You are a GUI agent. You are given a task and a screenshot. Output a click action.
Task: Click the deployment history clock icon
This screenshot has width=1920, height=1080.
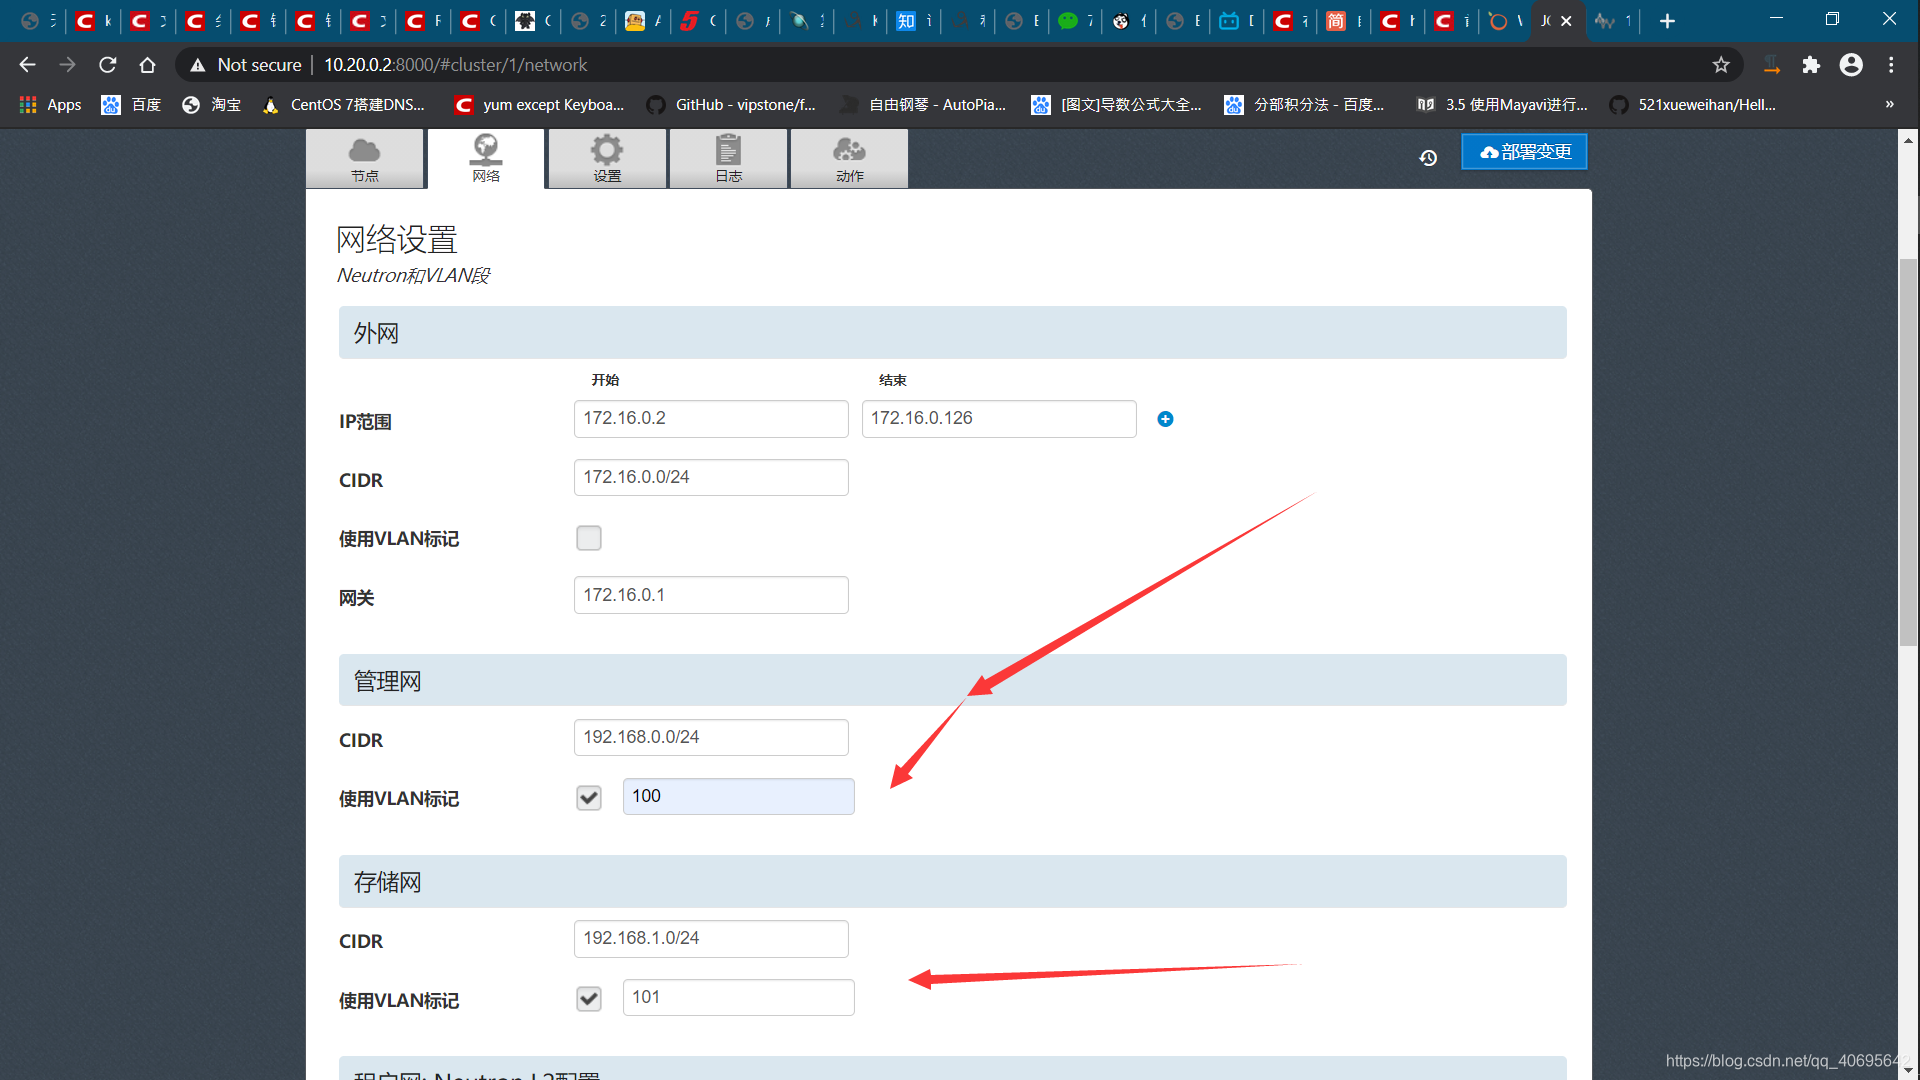click(1428, 158)
